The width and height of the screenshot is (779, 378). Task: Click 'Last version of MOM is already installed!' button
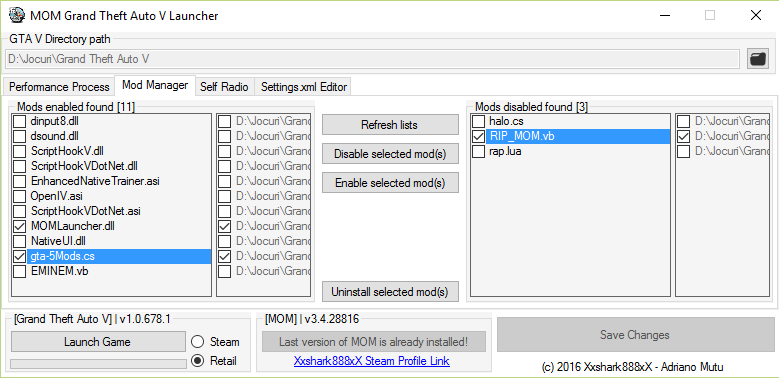(374, 342)
